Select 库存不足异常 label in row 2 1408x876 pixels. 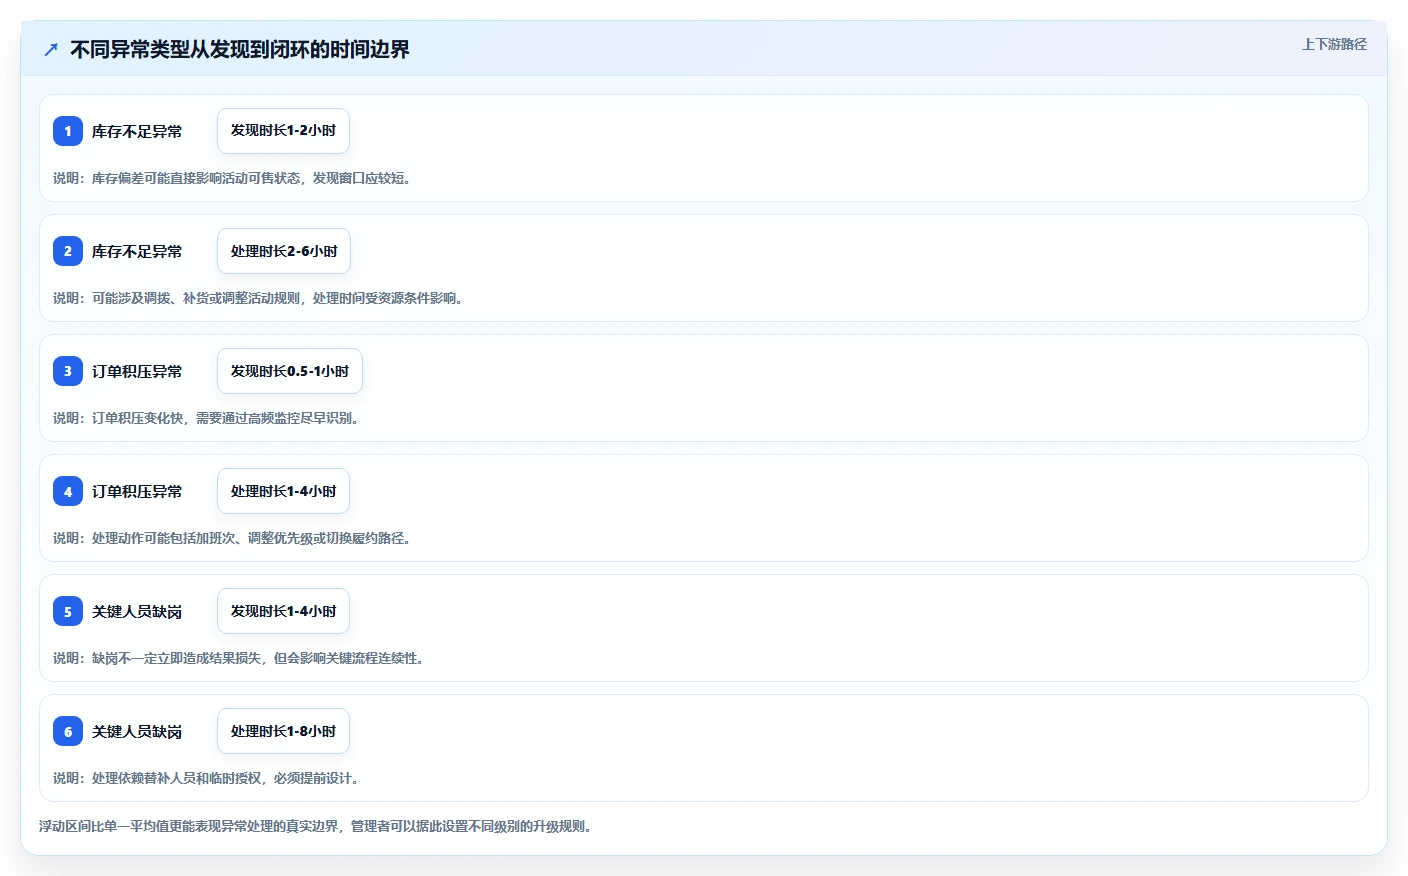[x=137, y=251]
